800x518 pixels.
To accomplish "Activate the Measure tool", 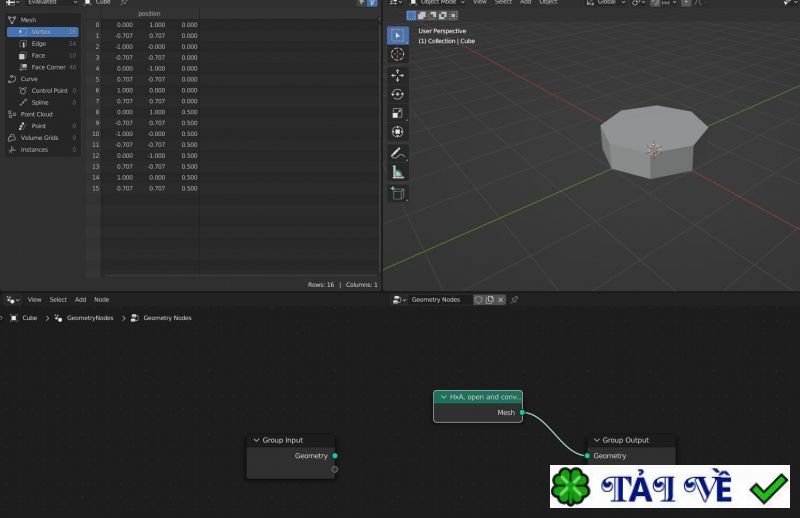I will click(398, 173).
